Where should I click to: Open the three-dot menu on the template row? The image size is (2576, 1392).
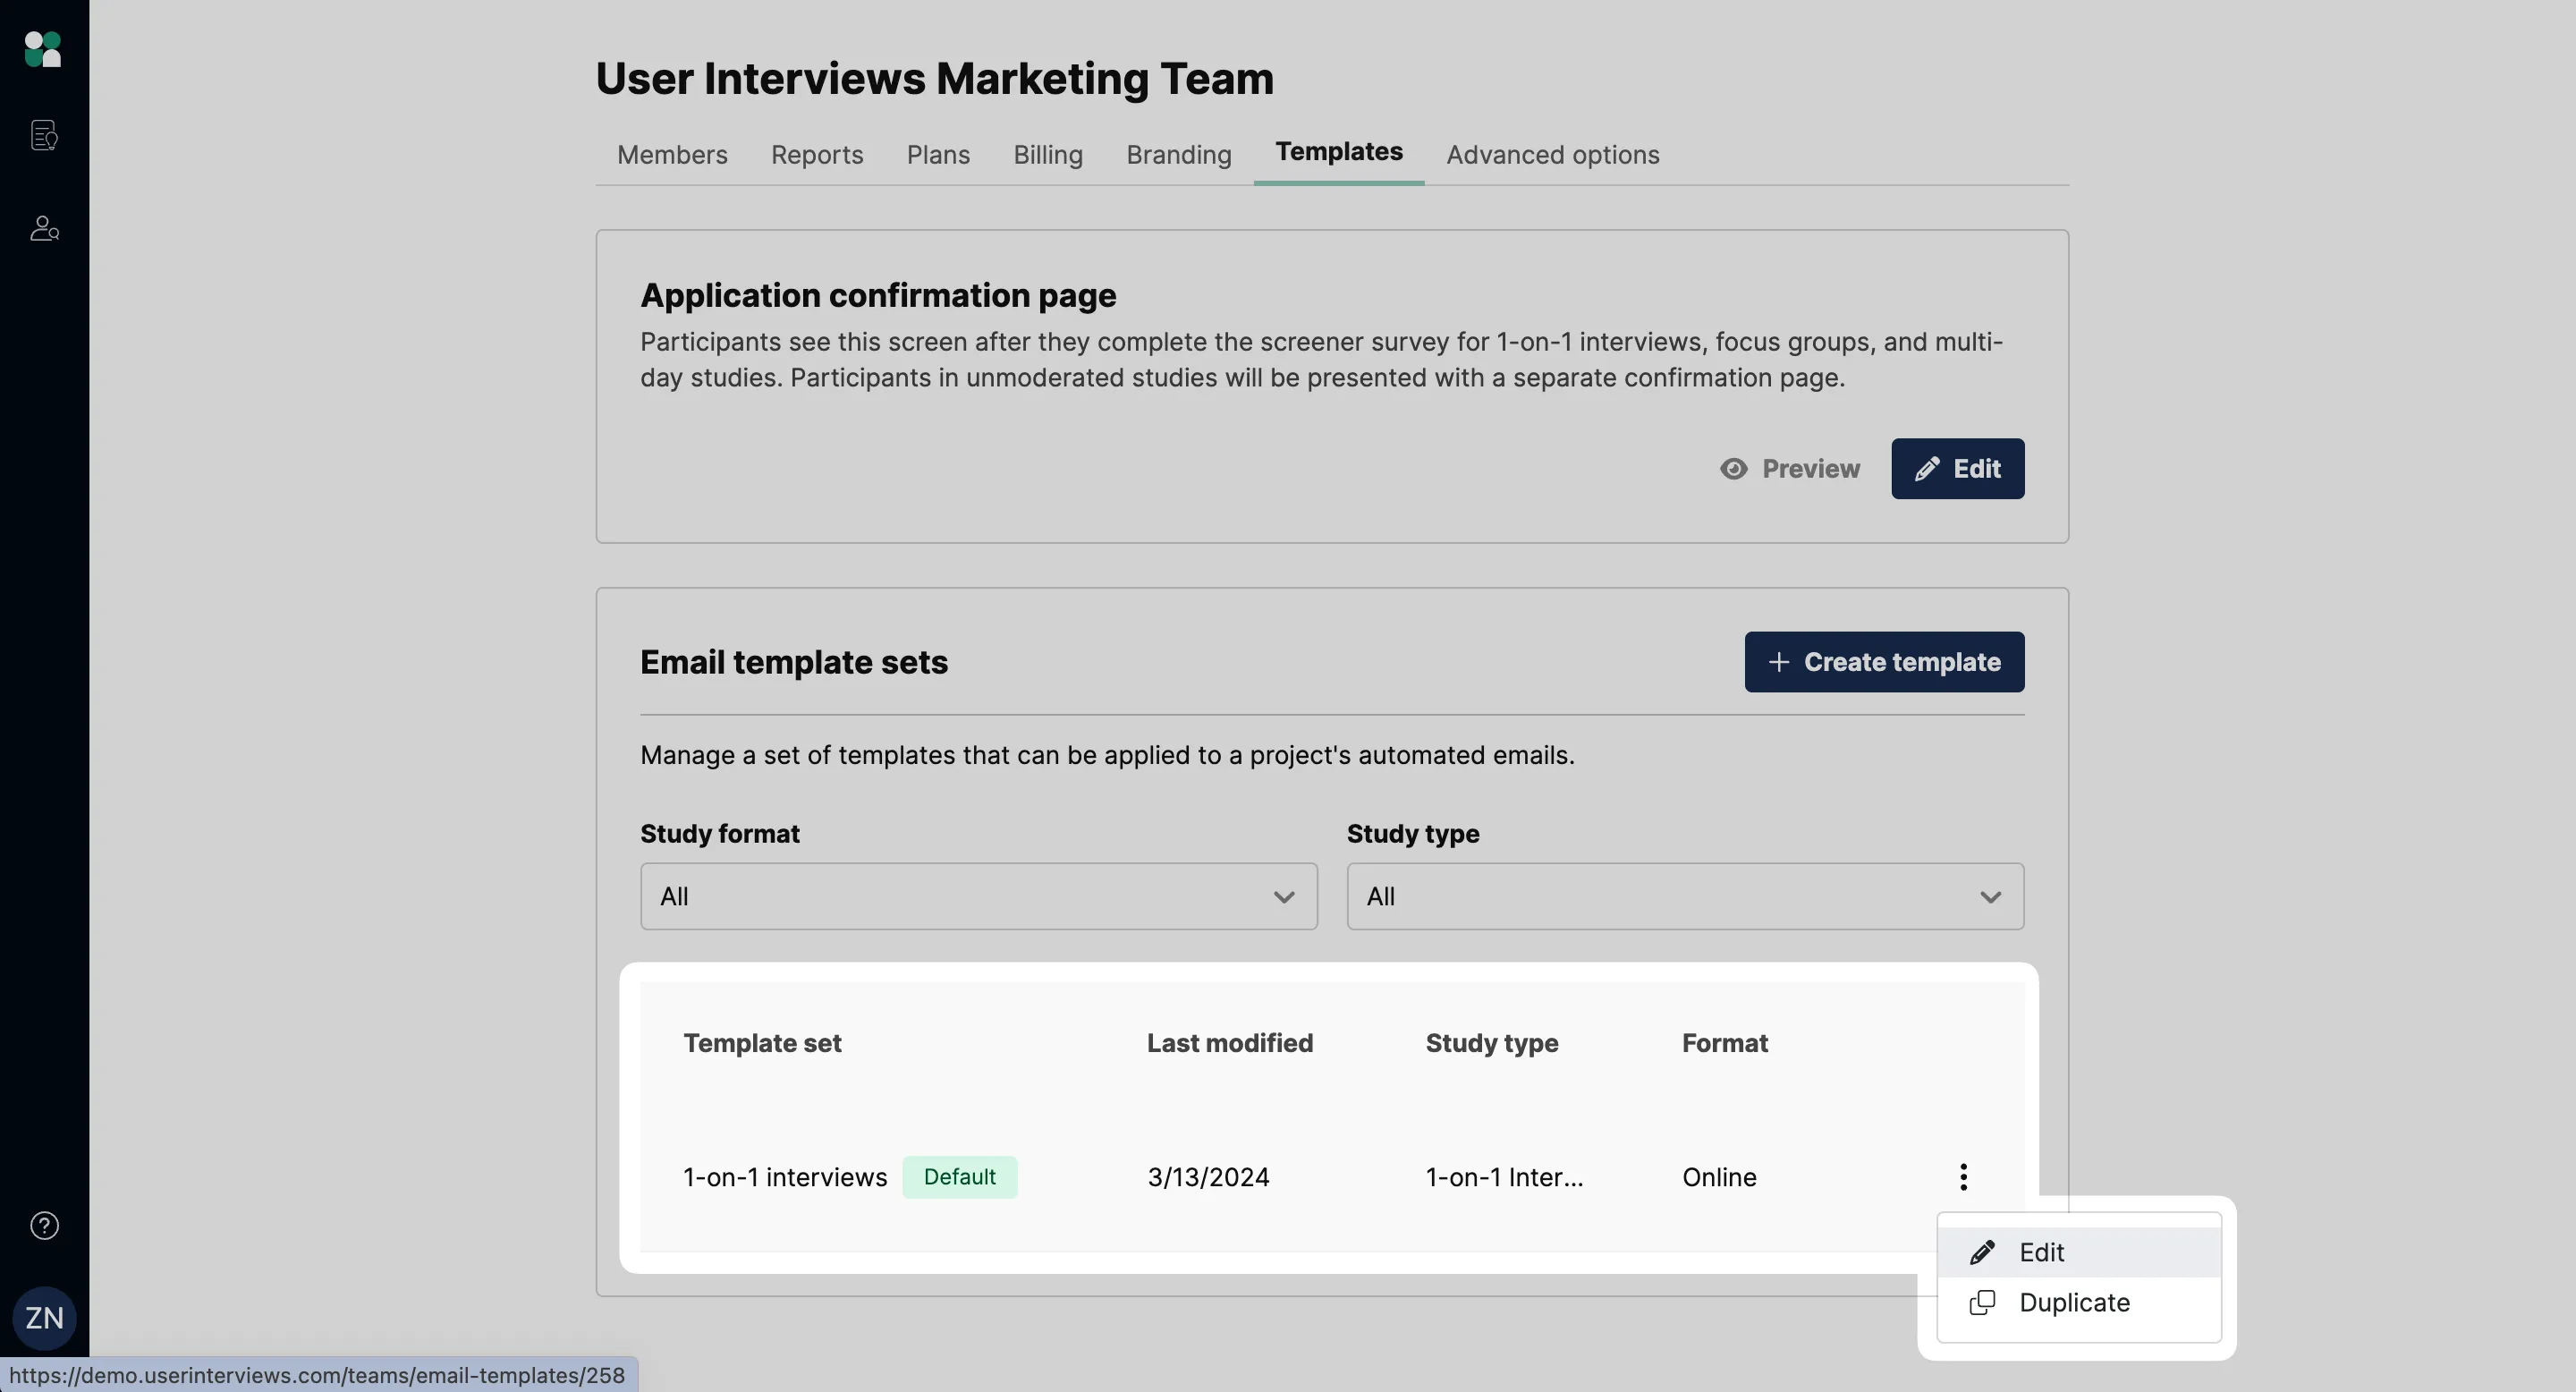(x=1963, y=1176)
